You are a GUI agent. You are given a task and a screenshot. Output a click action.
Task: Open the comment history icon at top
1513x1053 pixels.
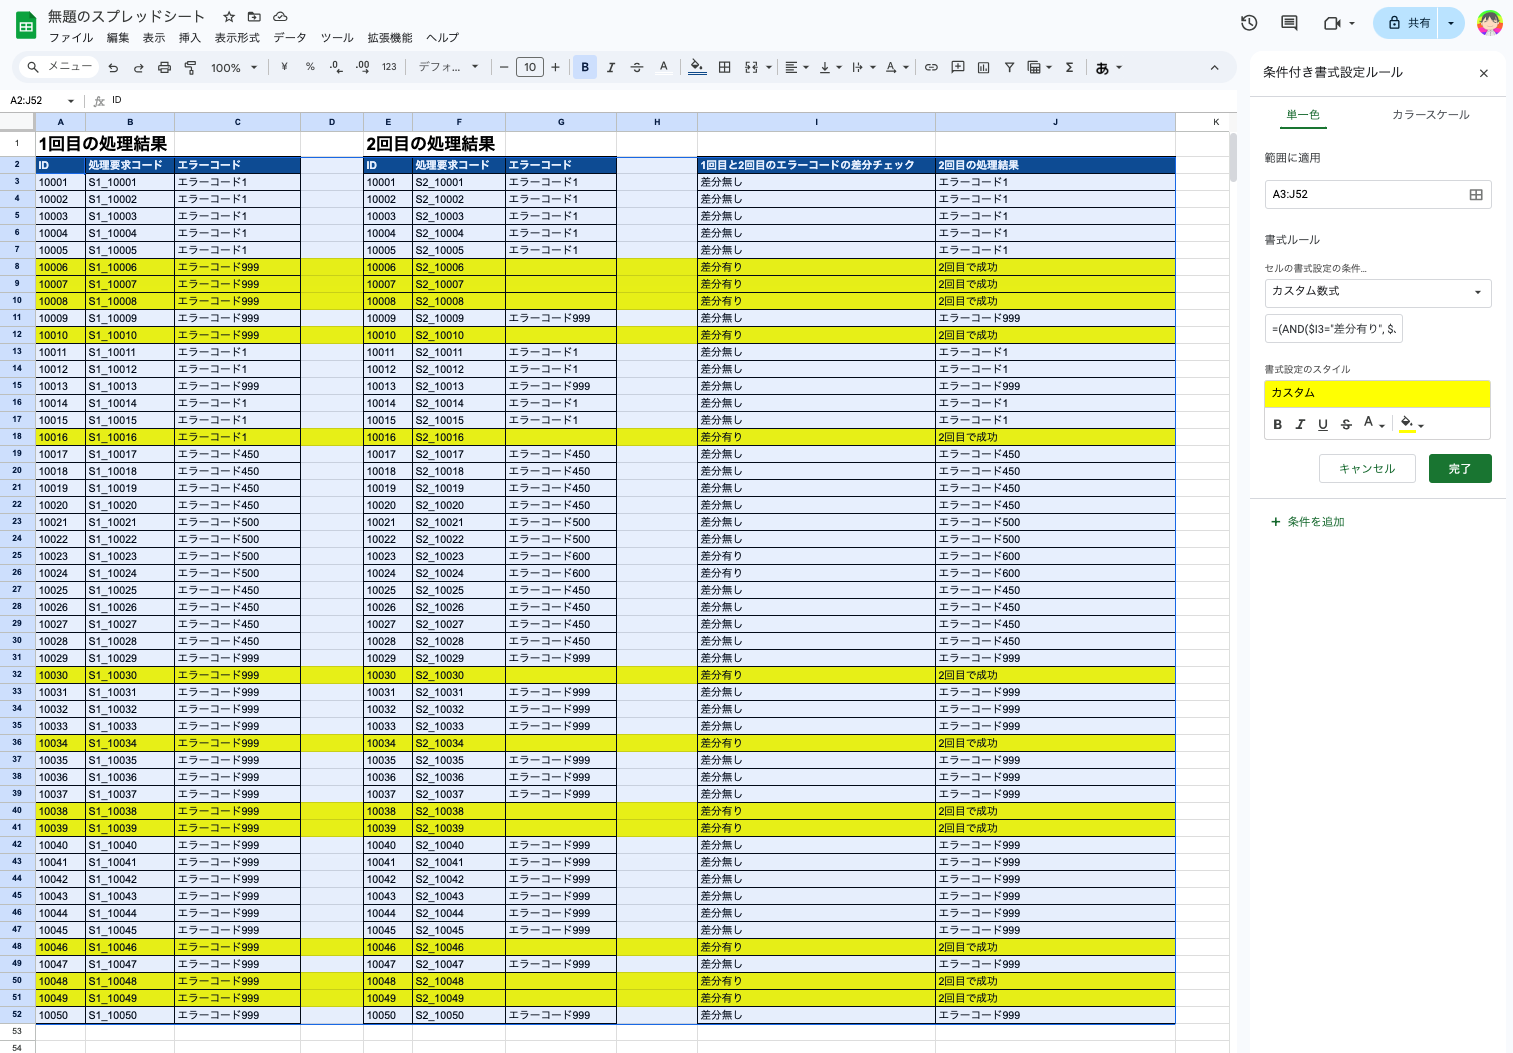[1289, 22]
